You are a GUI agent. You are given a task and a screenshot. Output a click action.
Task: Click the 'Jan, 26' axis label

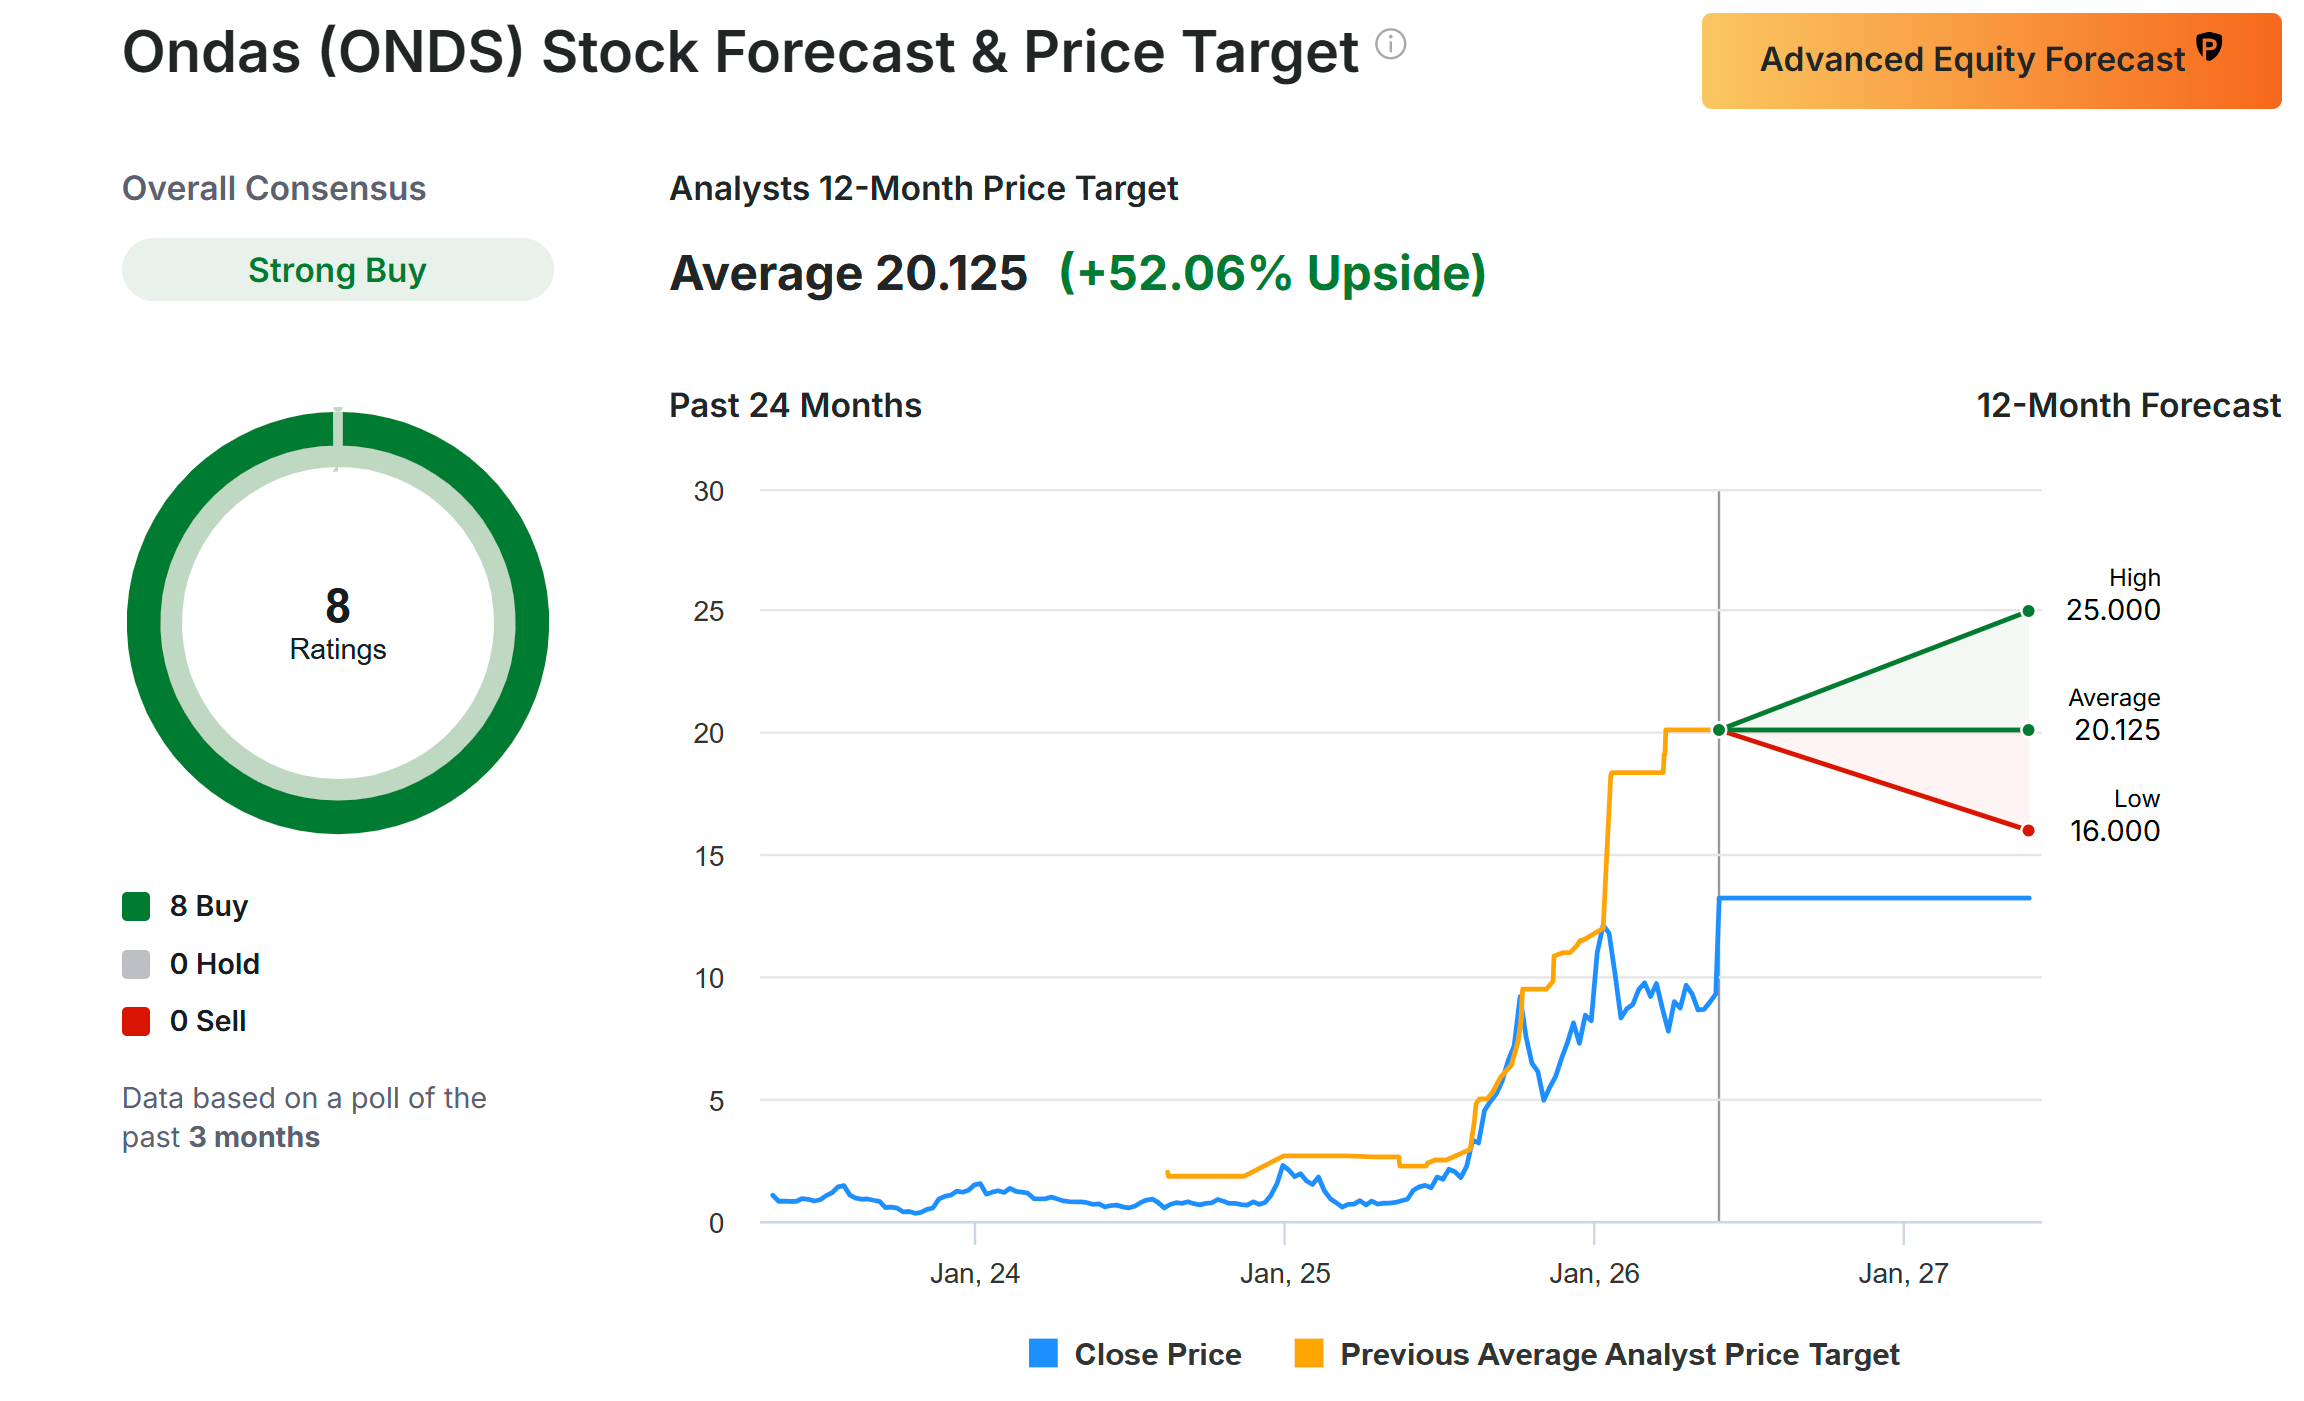coord(1594,1273)
